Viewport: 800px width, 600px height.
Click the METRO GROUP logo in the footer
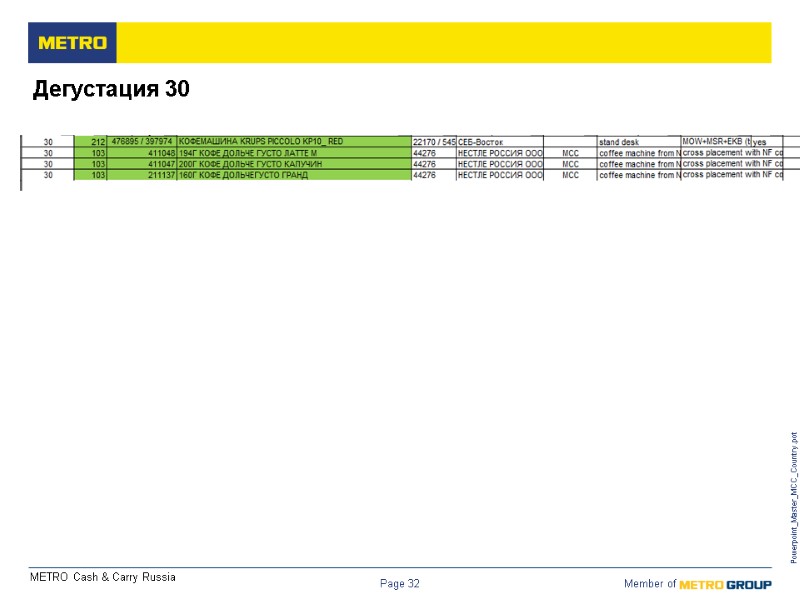coord(726,584)
